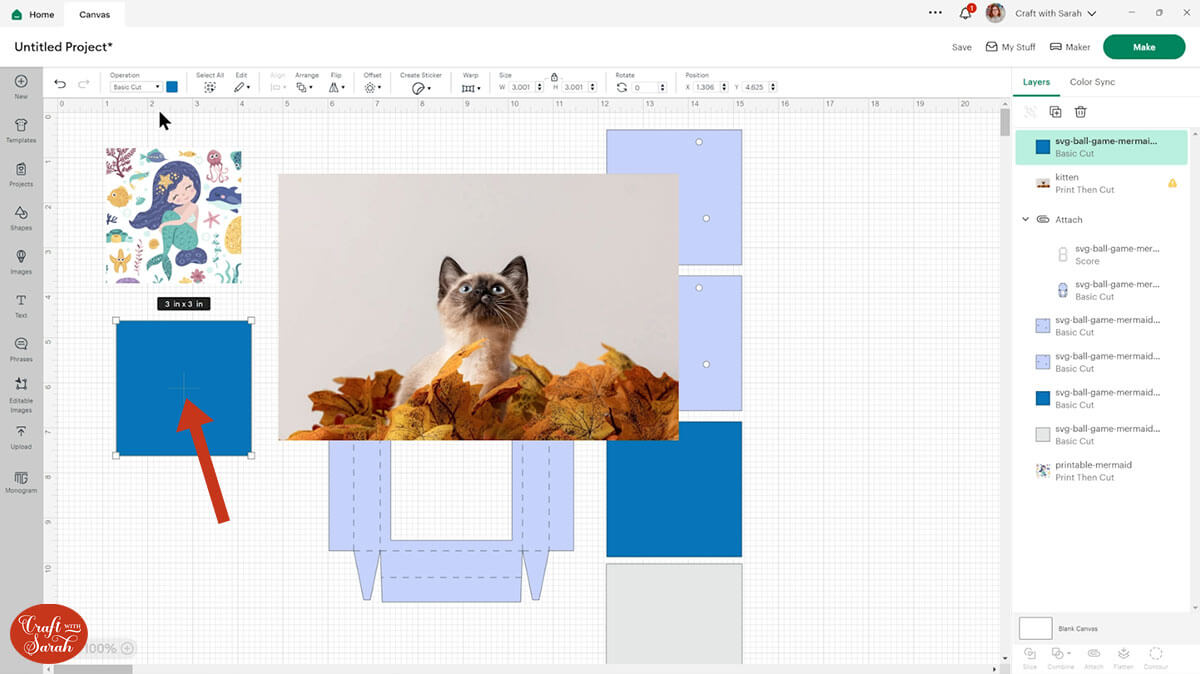Select the Shapes tool
This screenshot has height=674, width=1200.
21,216
